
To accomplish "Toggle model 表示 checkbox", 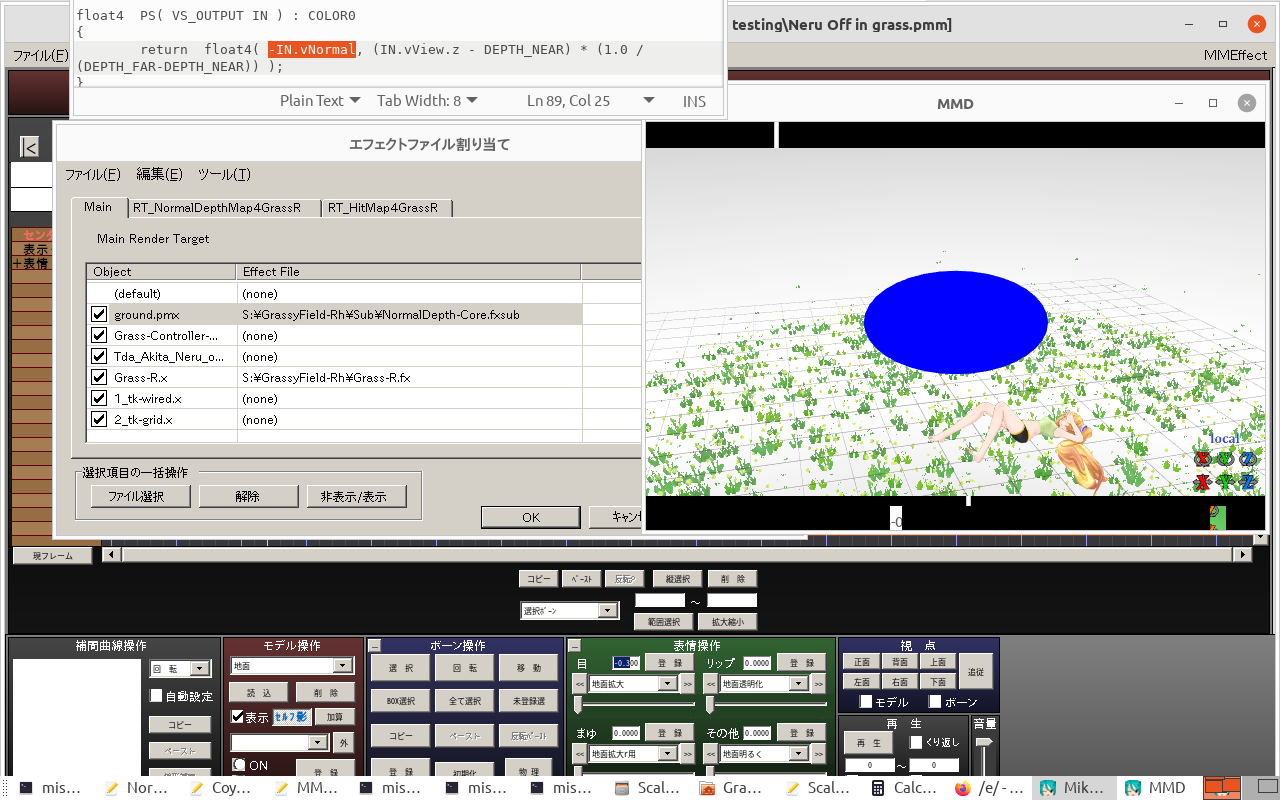I will (237, 717).
